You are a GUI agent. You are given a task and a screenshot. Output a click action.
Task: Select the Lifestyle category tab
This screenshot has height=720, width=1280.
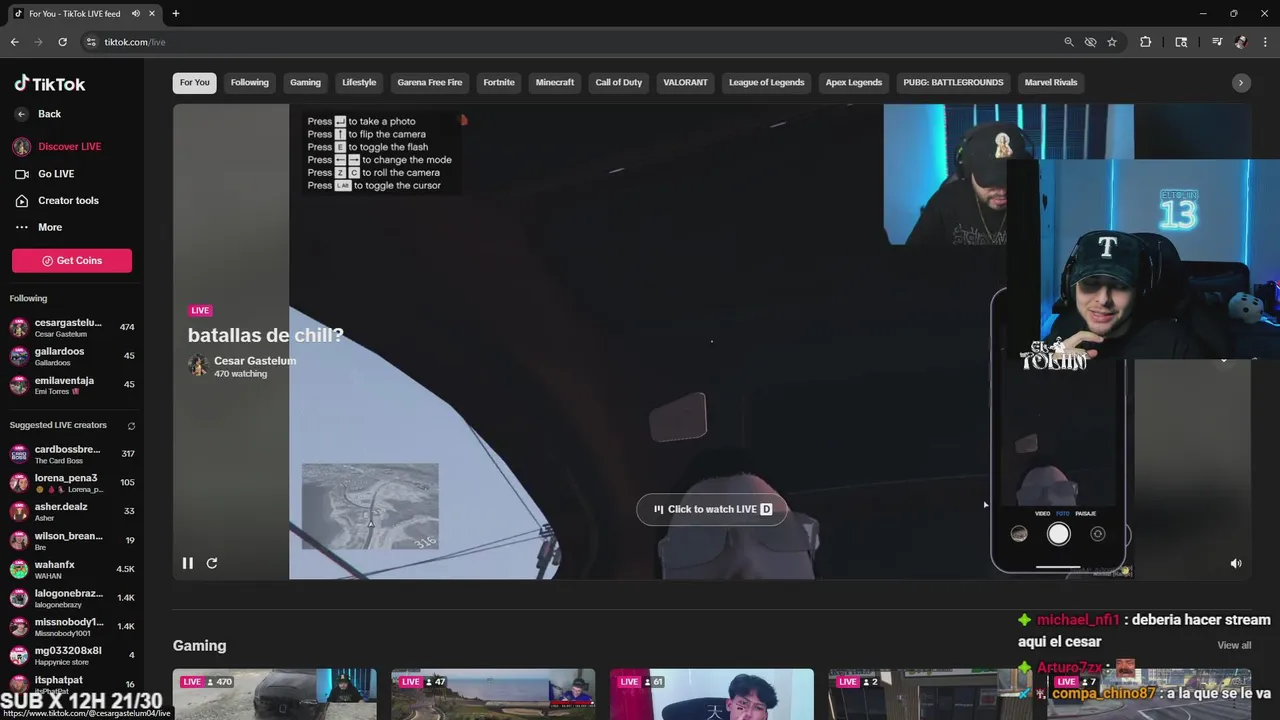(359, 83)
